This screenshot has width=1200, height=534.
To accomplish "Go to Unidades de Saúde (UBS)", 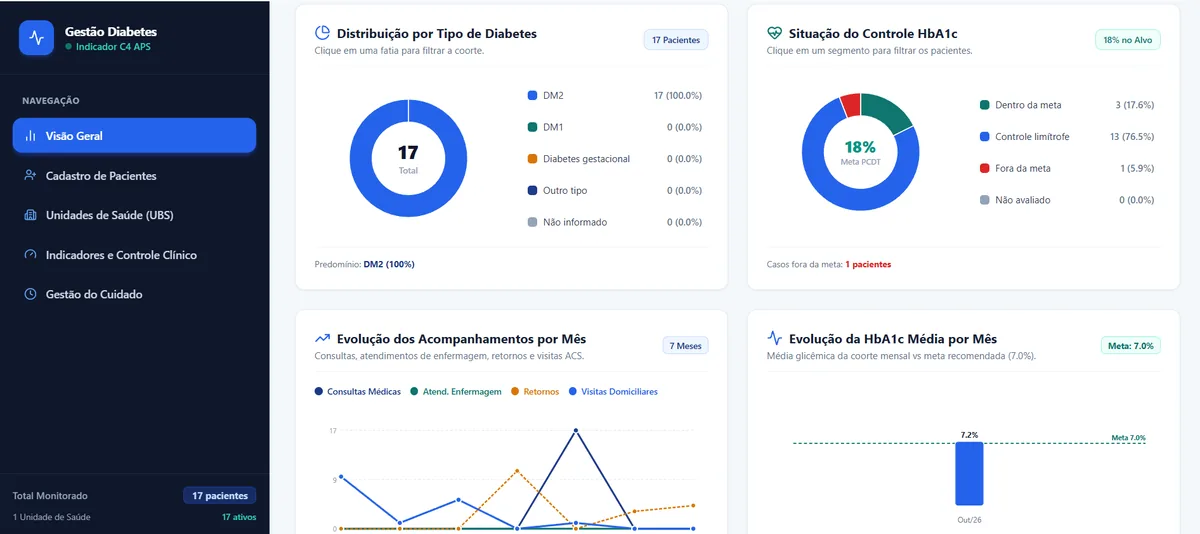I will [134, 215].
